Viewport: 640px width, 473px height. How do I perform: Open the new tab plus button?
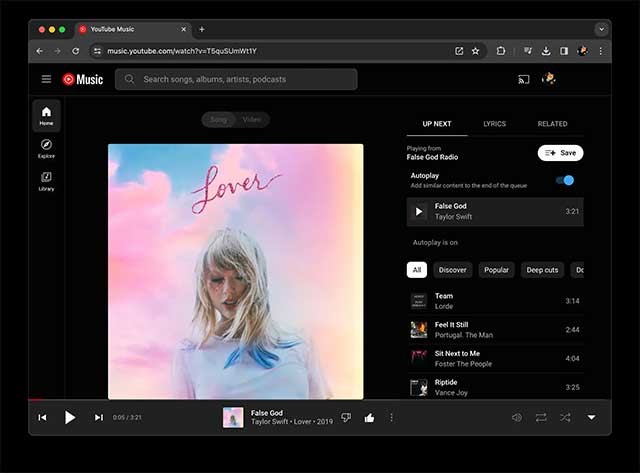tap(202, 29)
